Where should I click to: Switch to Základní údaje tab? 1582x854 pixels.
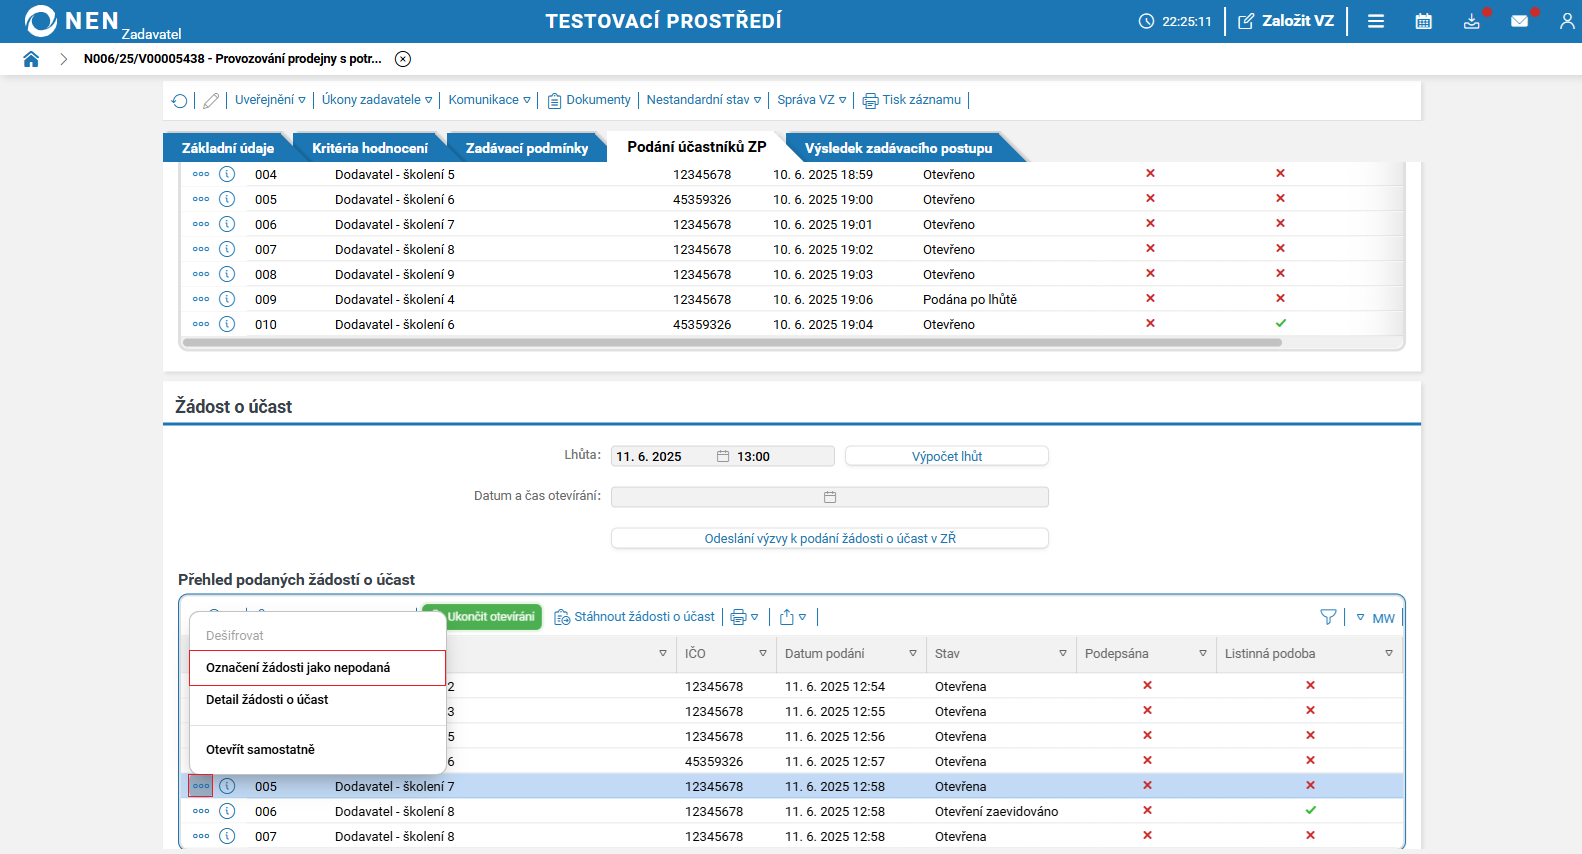click(228, 148)
